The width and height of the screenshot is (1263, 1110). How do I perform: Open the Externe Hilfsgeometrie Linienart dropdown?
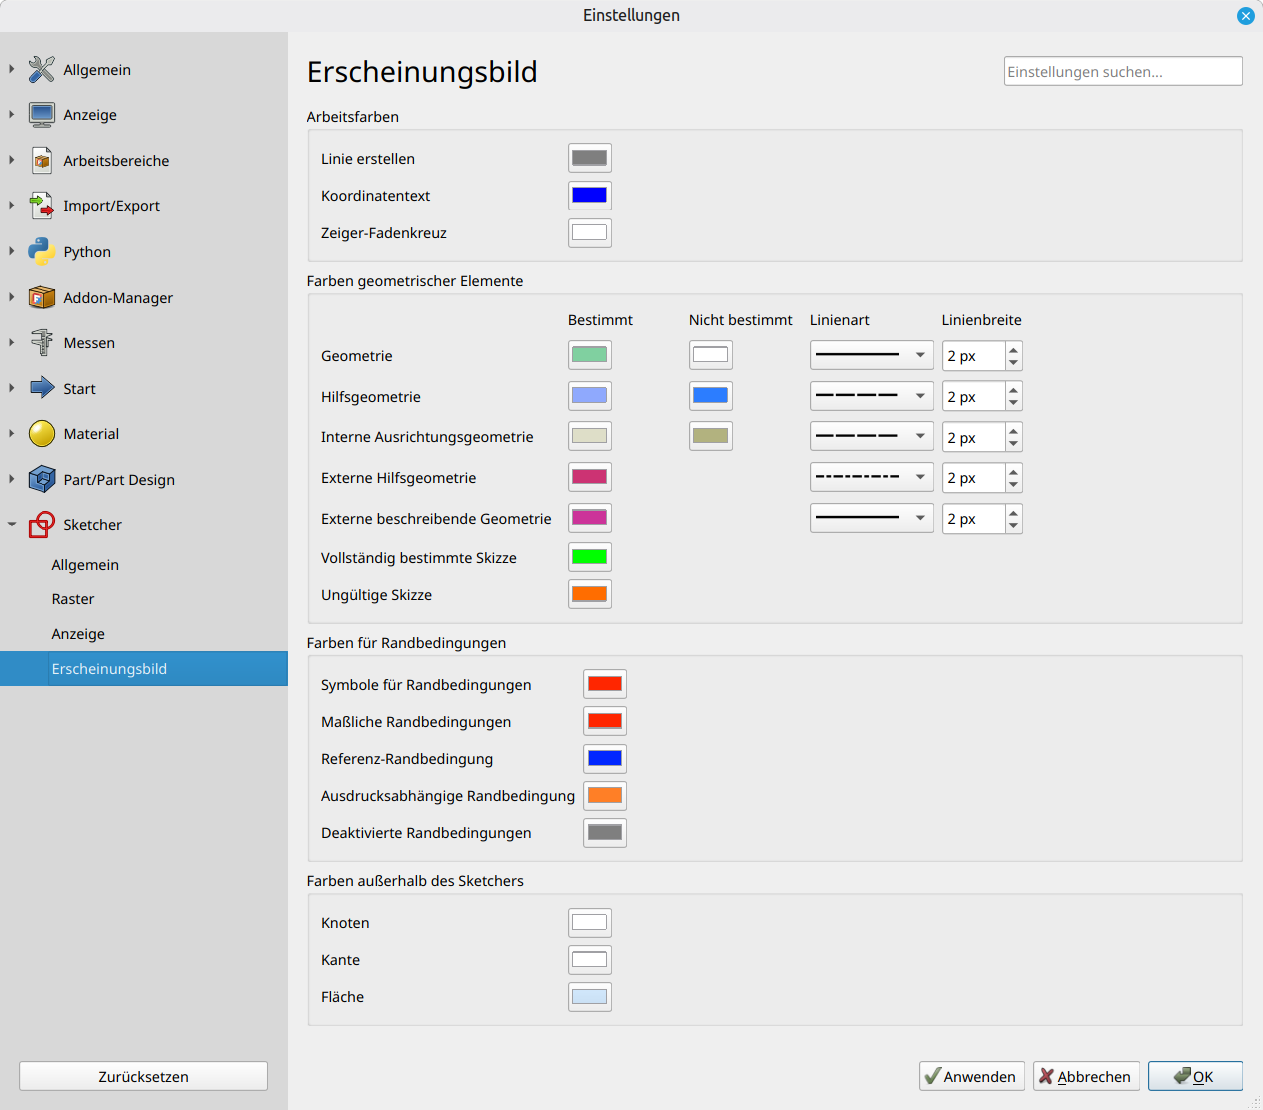(x=871, y=477)
